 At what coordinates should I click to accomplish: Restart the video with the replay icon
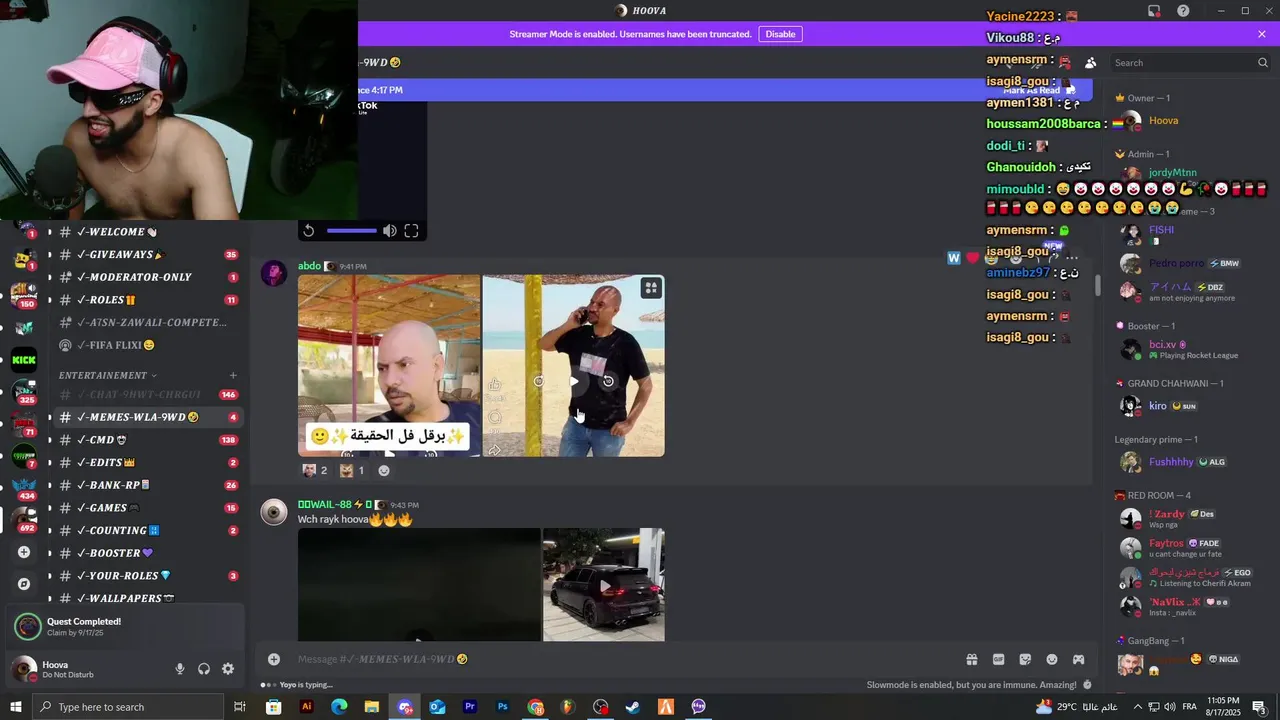[x=309, y=231]
